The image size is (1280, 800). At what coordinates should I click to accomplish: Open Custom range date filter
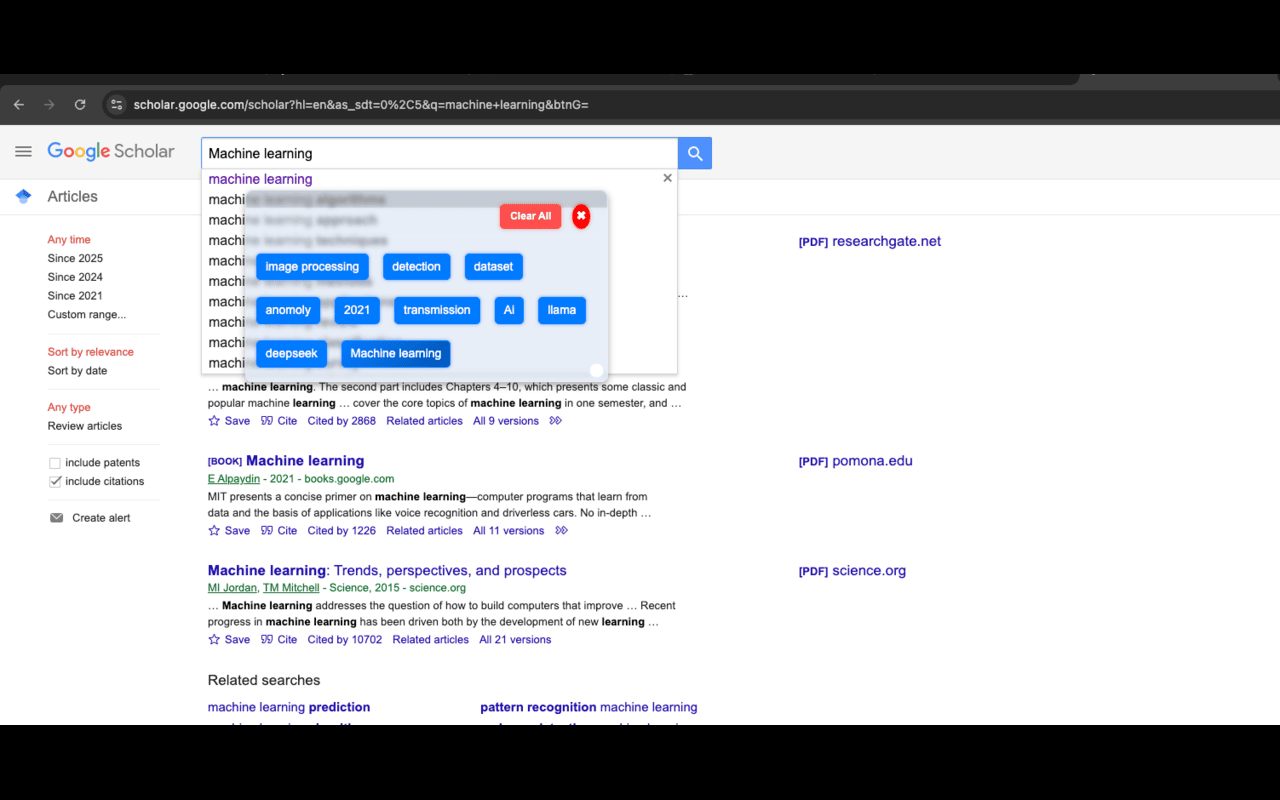[x=87, y=315]
